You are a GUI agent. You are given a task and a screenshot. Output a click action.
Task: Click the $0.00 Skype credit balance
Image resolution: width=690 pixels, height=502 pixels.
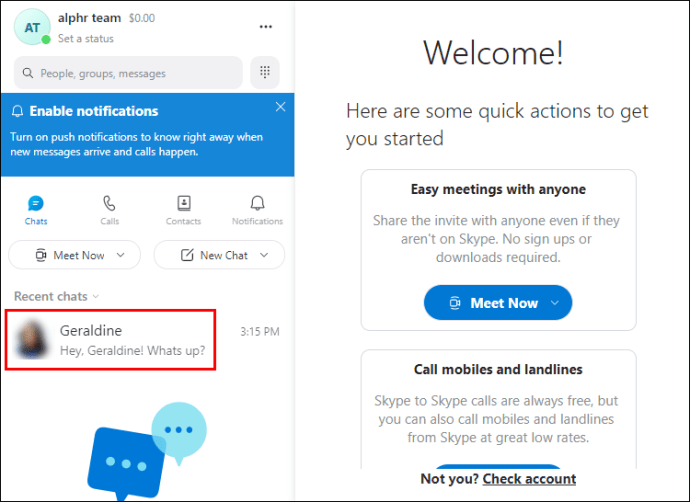(x=142, y=18)
